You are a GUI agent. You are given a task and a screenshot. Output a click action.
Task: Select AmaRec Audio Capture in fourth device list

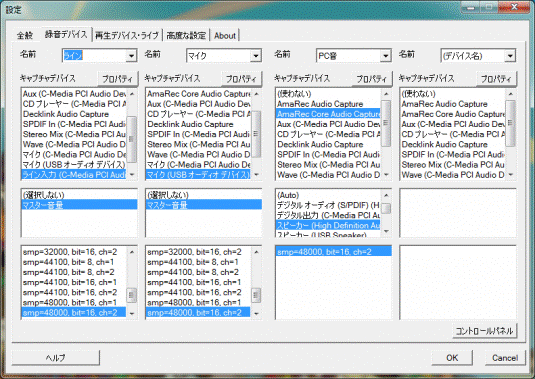[x=452, y=104]
